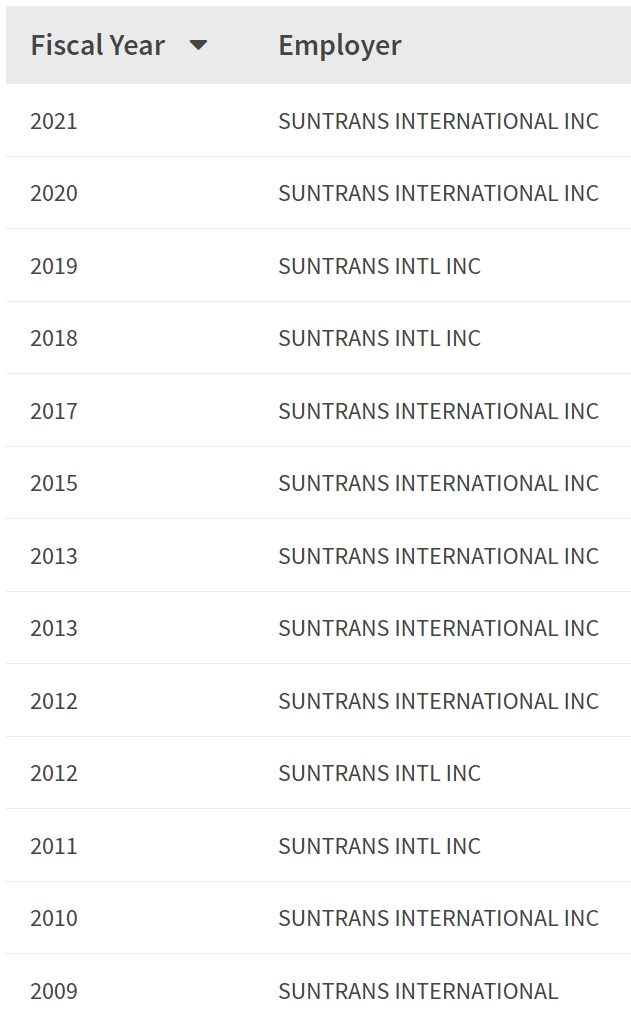The height and width of the screenshot is (1013, 631).
Task: Open the 2020 SUNTRANS INTERNATIONAL INC employer entry
Action: click(439, 193)
